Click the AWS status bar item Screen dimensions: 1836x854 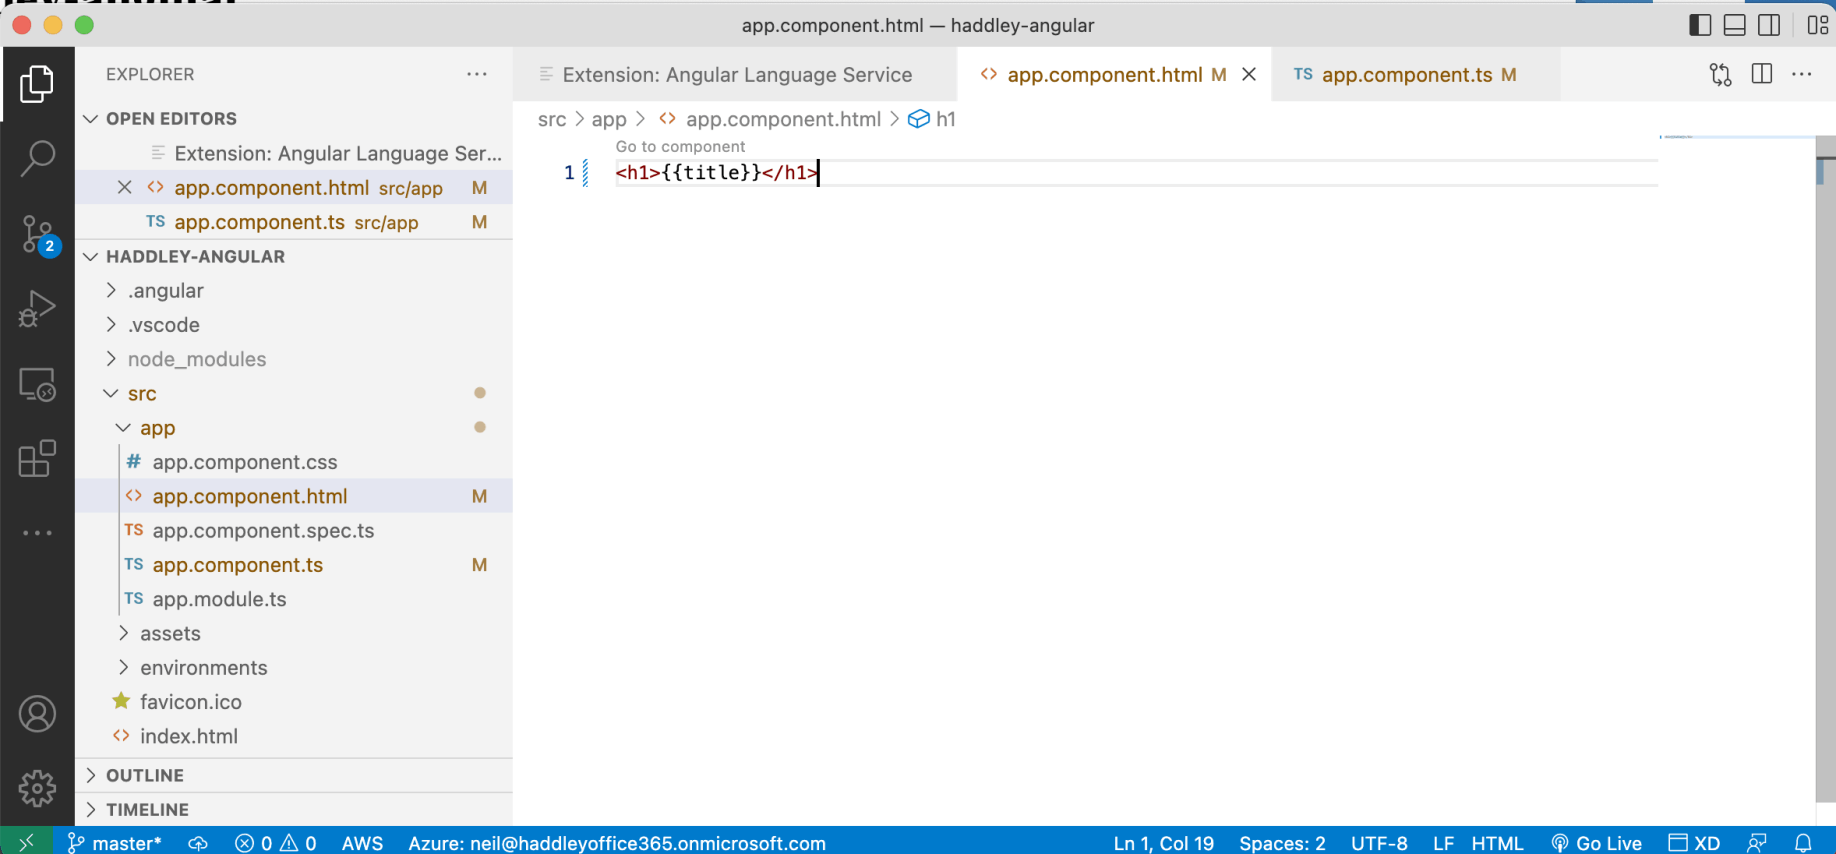pos(362,843)
